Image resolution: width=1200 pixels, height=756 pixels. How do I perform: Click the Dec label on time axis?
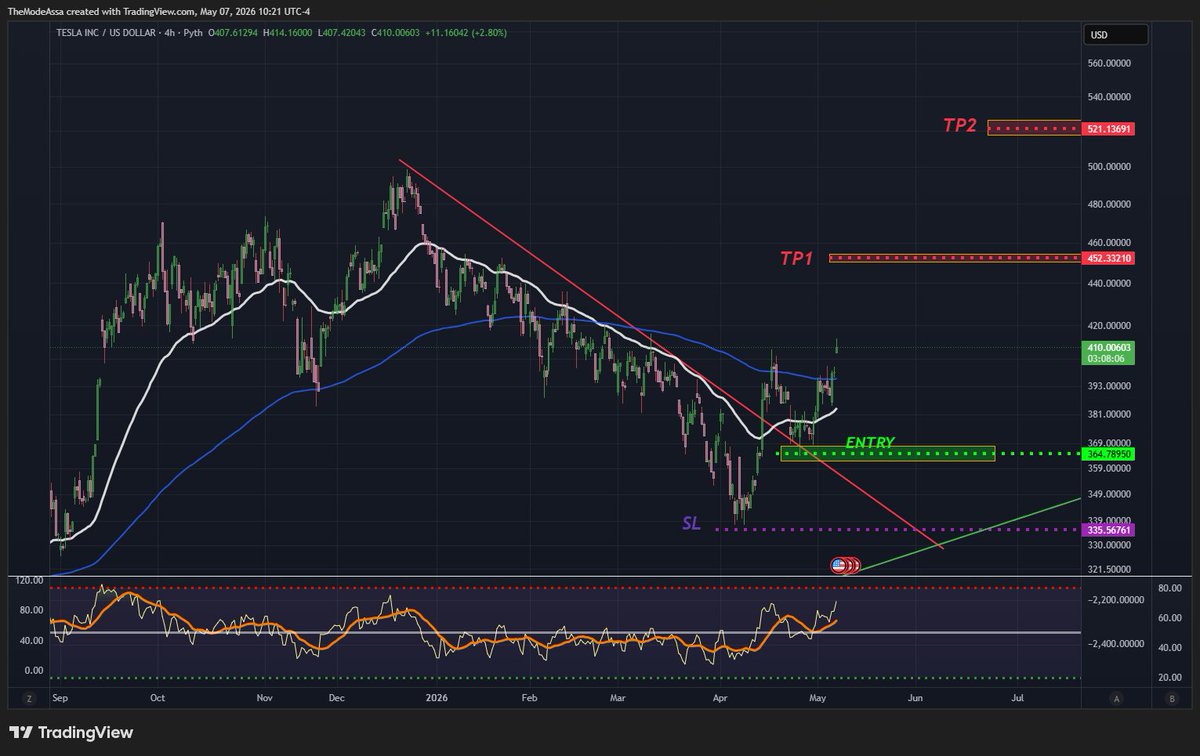[x=337, y=699]
